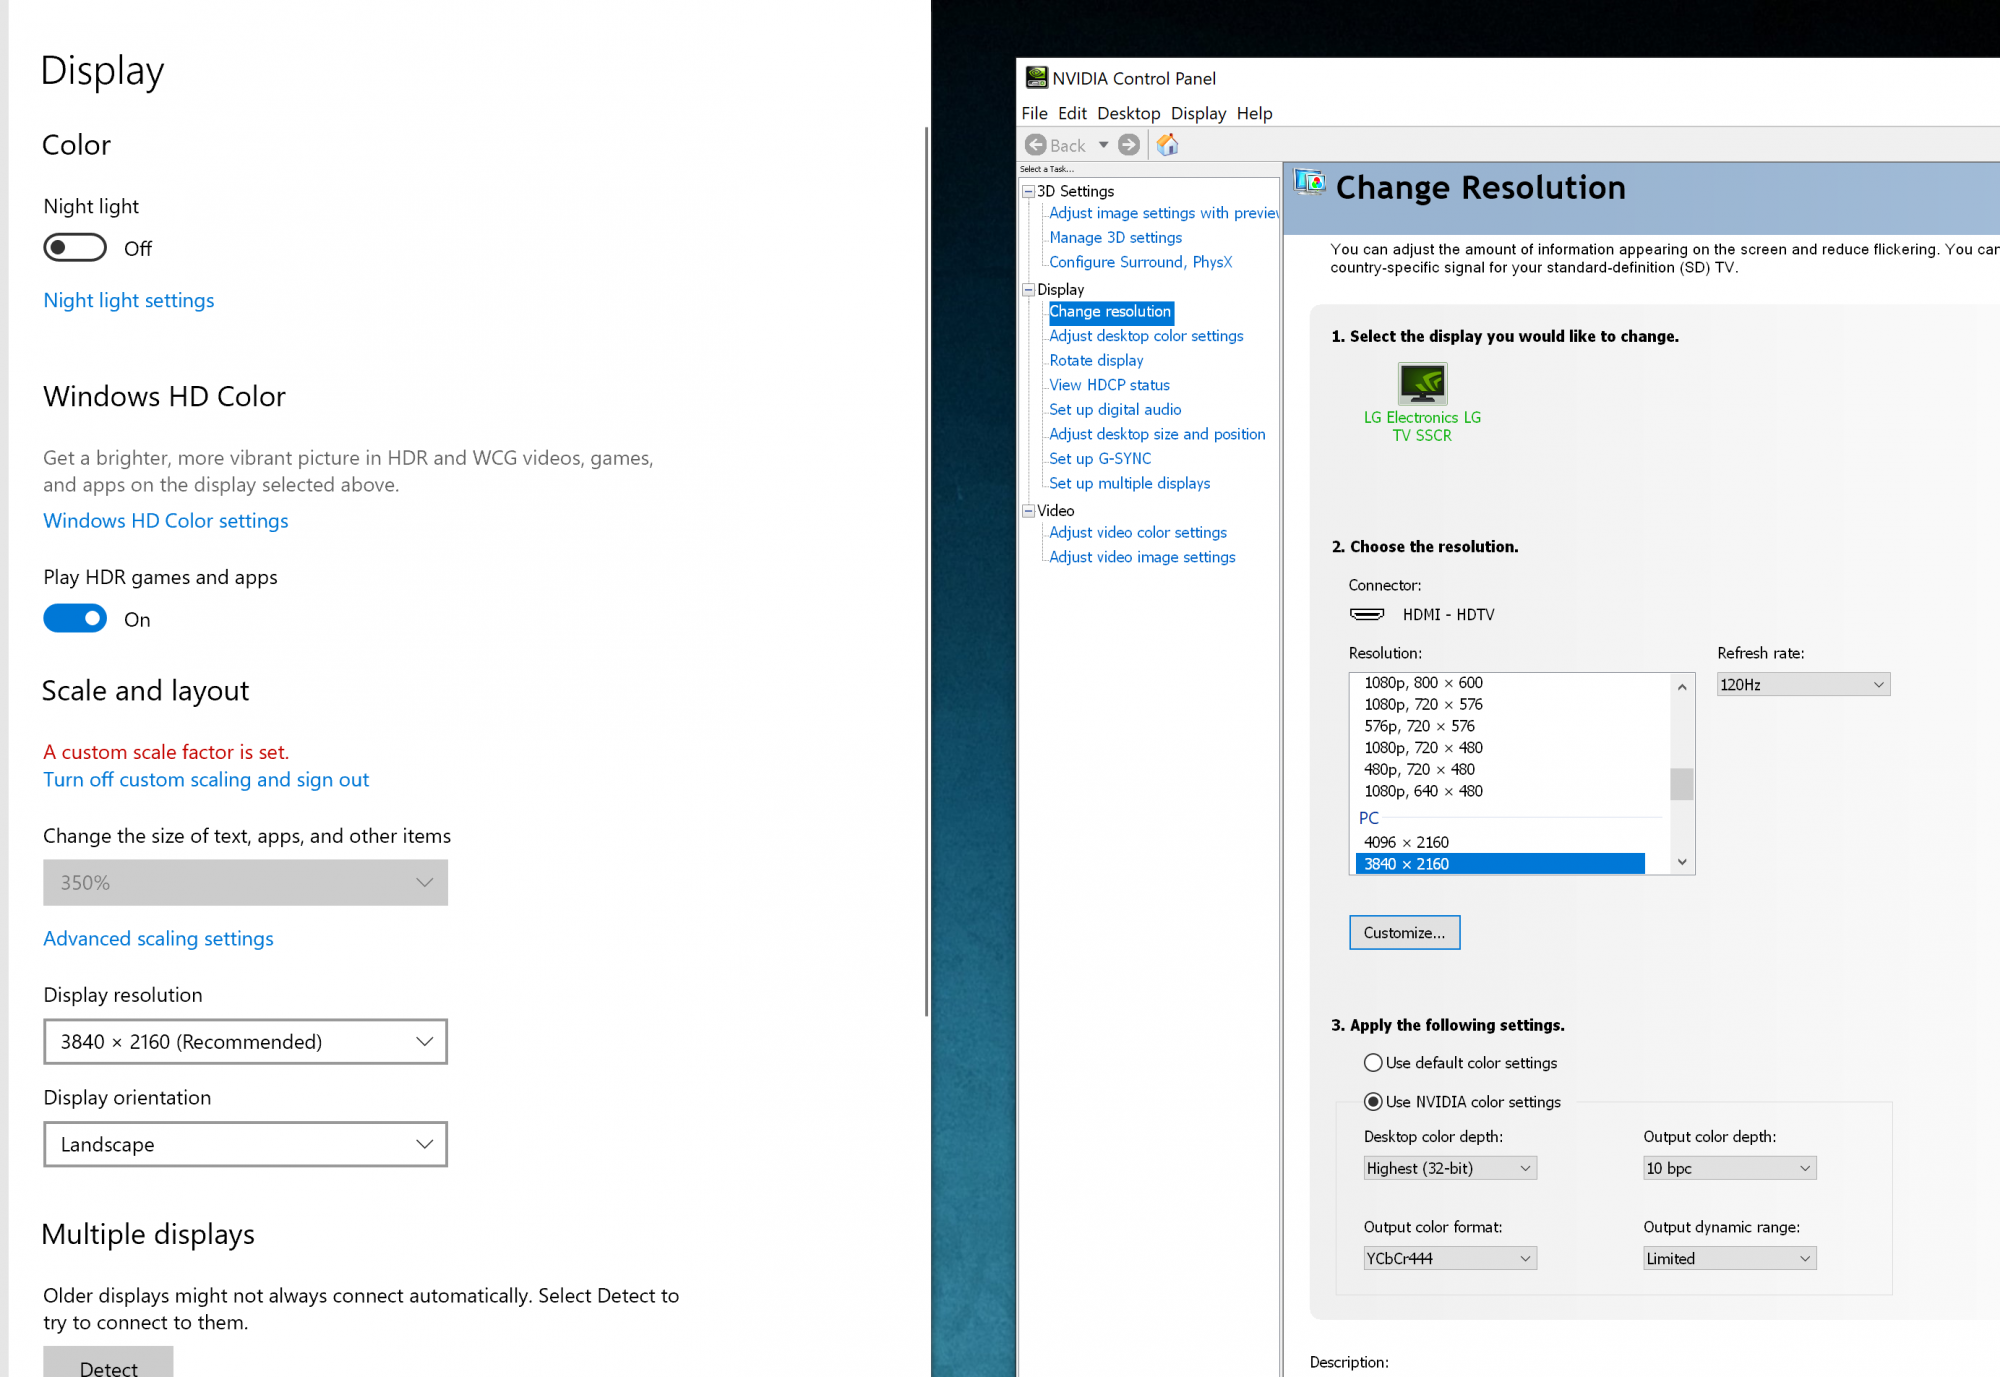Open Adjust video color settings
This screenshot has height=1377, width=2000.
[1138, 532]
